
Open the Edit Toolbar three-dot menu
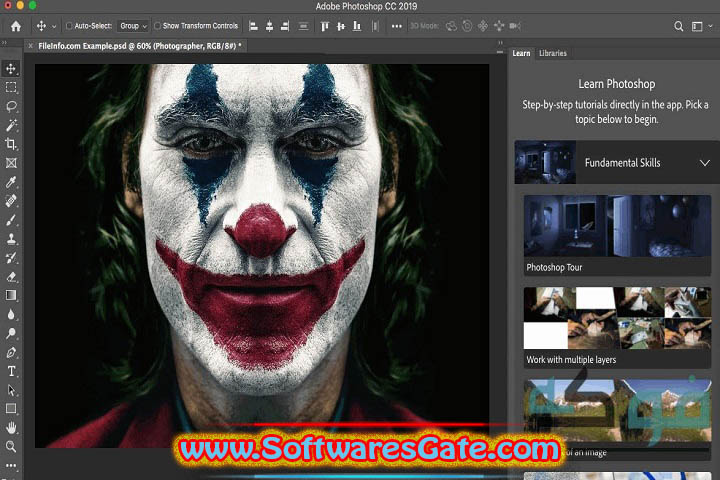coord(11,465)
